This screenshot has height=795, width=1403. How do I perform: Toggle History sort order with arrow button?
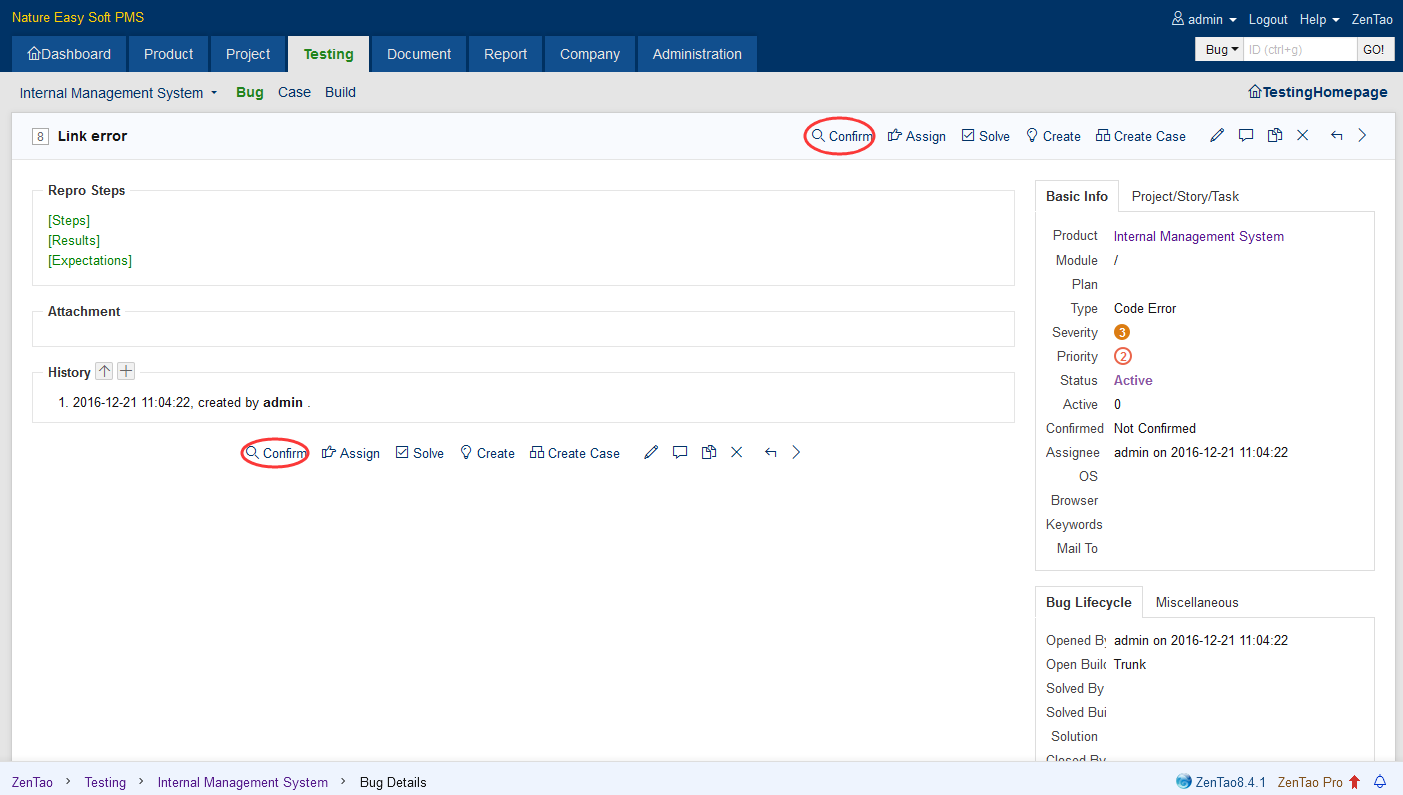click(x=104, y=372)
